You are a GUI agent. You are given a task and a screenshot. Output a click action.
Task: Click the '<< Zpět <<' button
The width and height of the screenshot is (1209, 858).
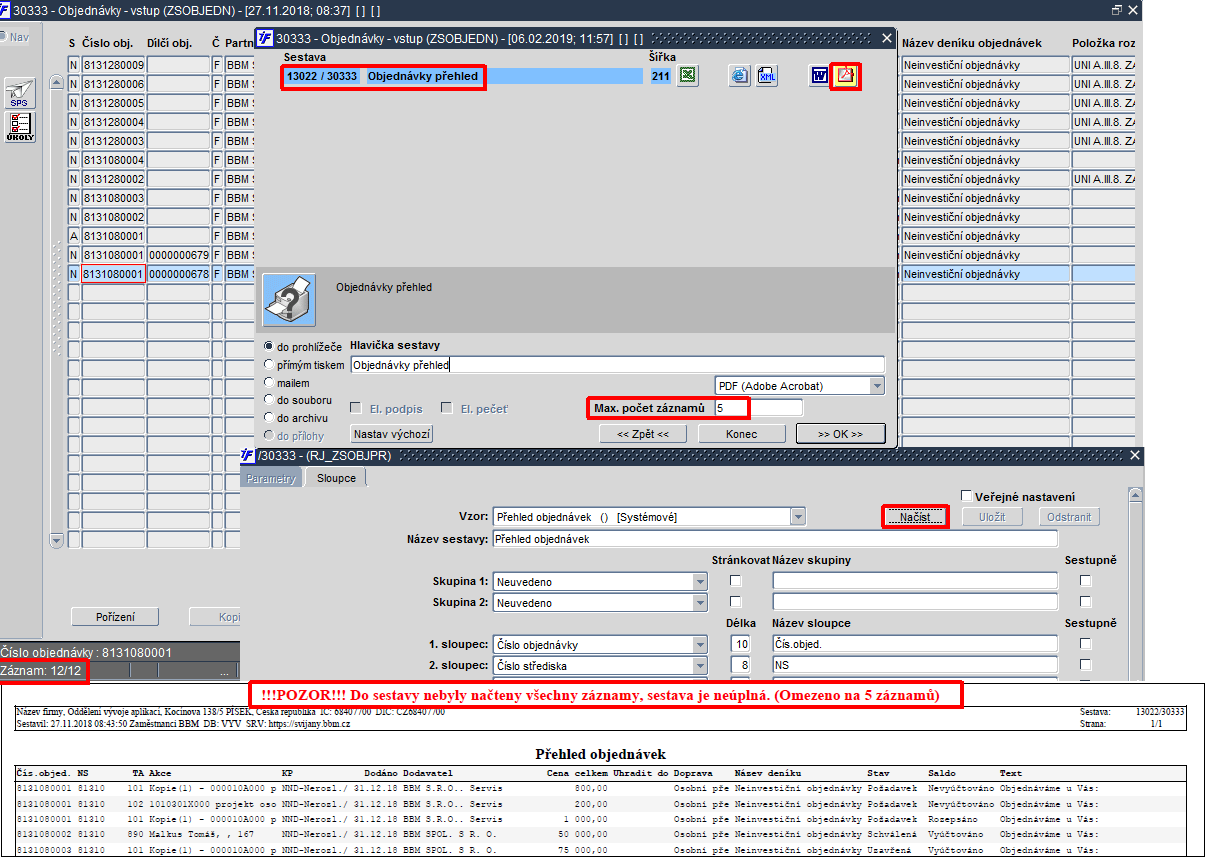(x=643, y=434)
